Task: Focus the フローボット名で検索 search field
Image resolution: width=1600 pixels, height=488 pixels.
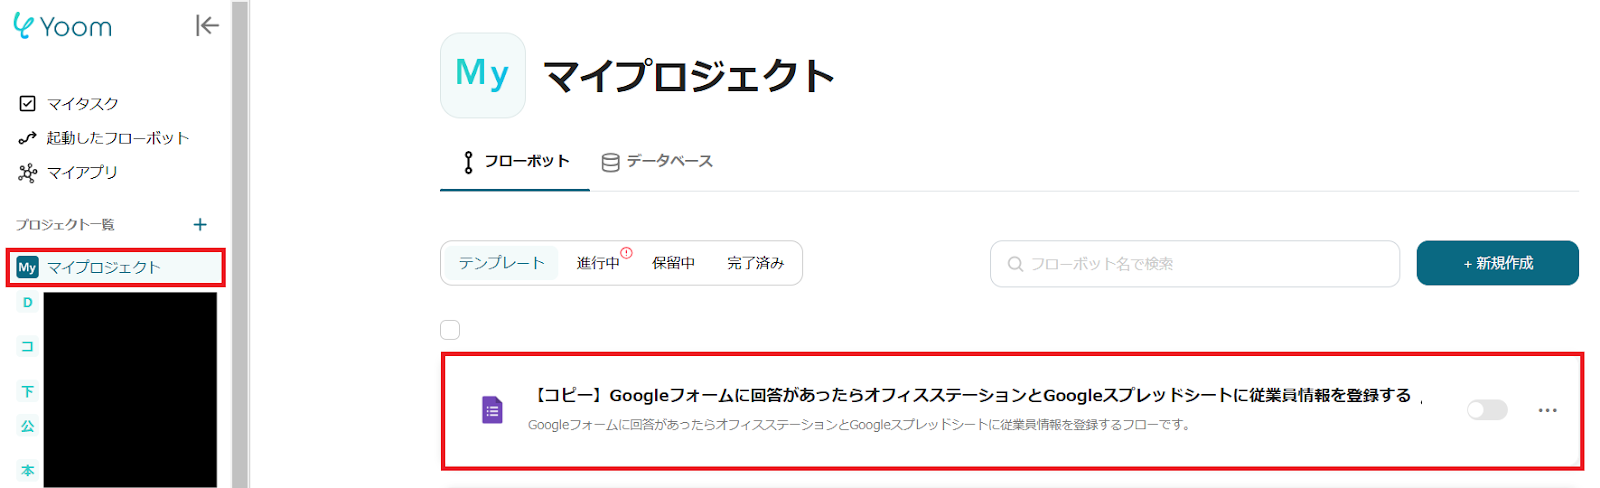Action: (1194, 264)
